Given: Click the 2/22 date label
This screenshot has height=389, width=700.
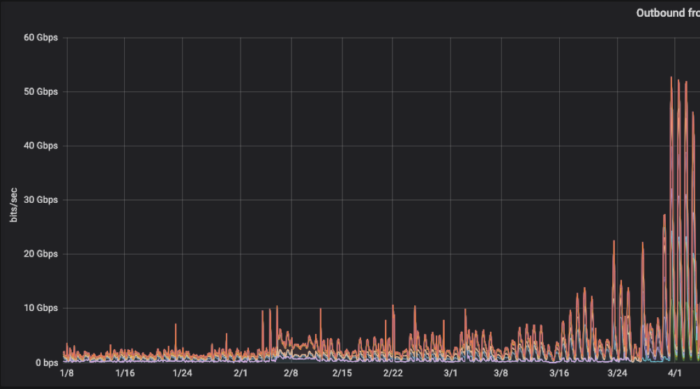Looking at the screenshot, I should [x=393, y=373].
